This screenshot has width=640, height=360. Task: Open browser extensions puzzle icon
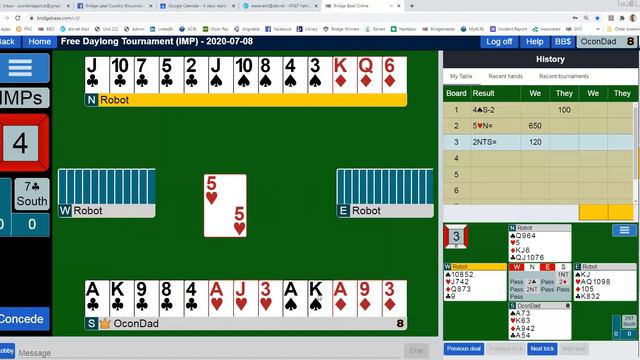point(622,18)
